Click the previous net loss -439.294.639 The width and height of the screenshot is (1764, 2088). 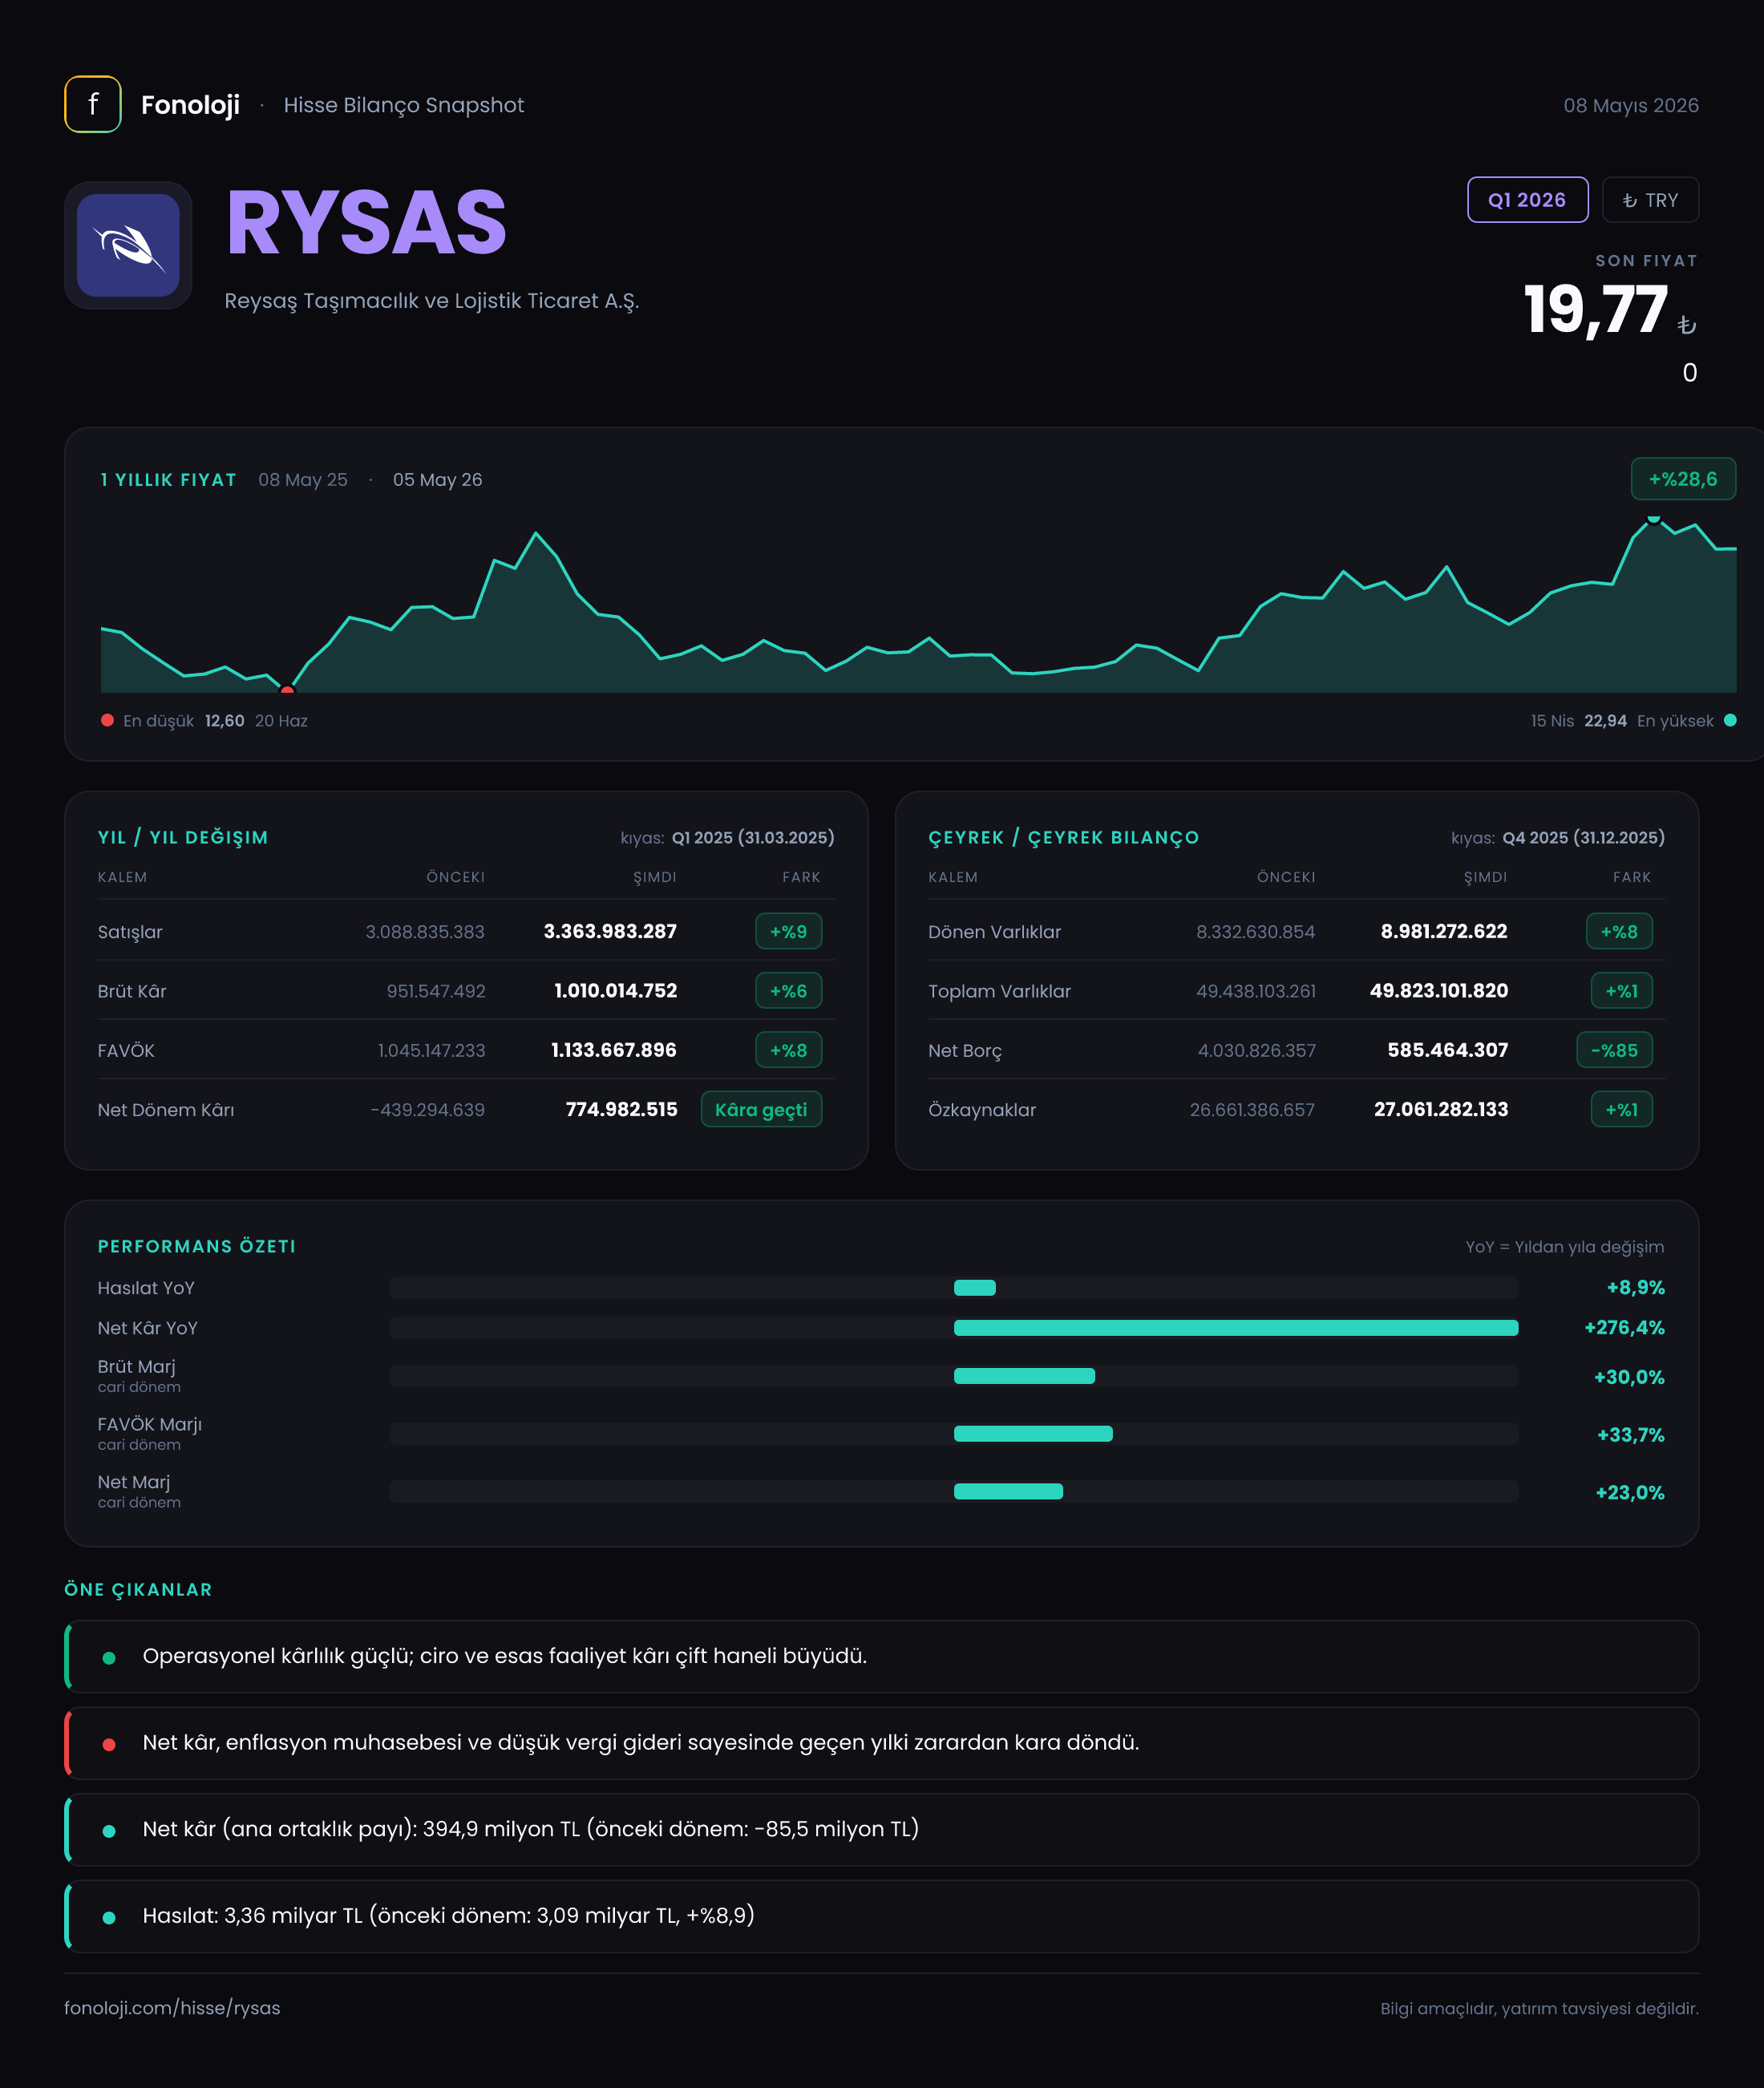(x=427, y=1109)
